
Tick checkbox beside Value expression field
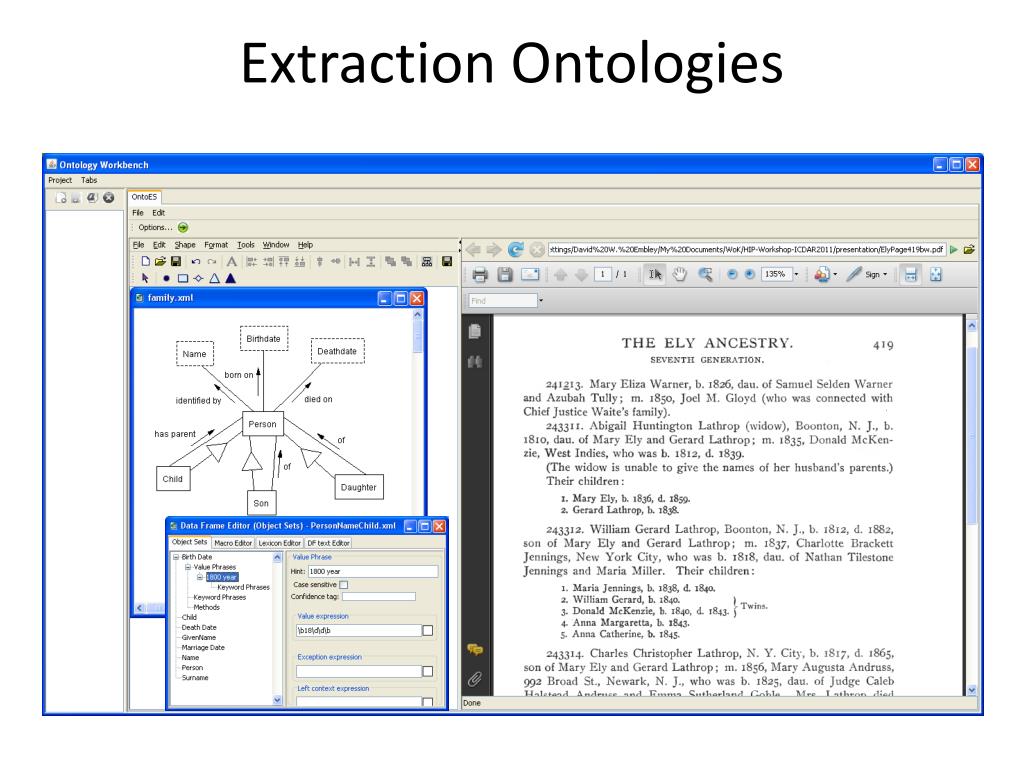428,631
